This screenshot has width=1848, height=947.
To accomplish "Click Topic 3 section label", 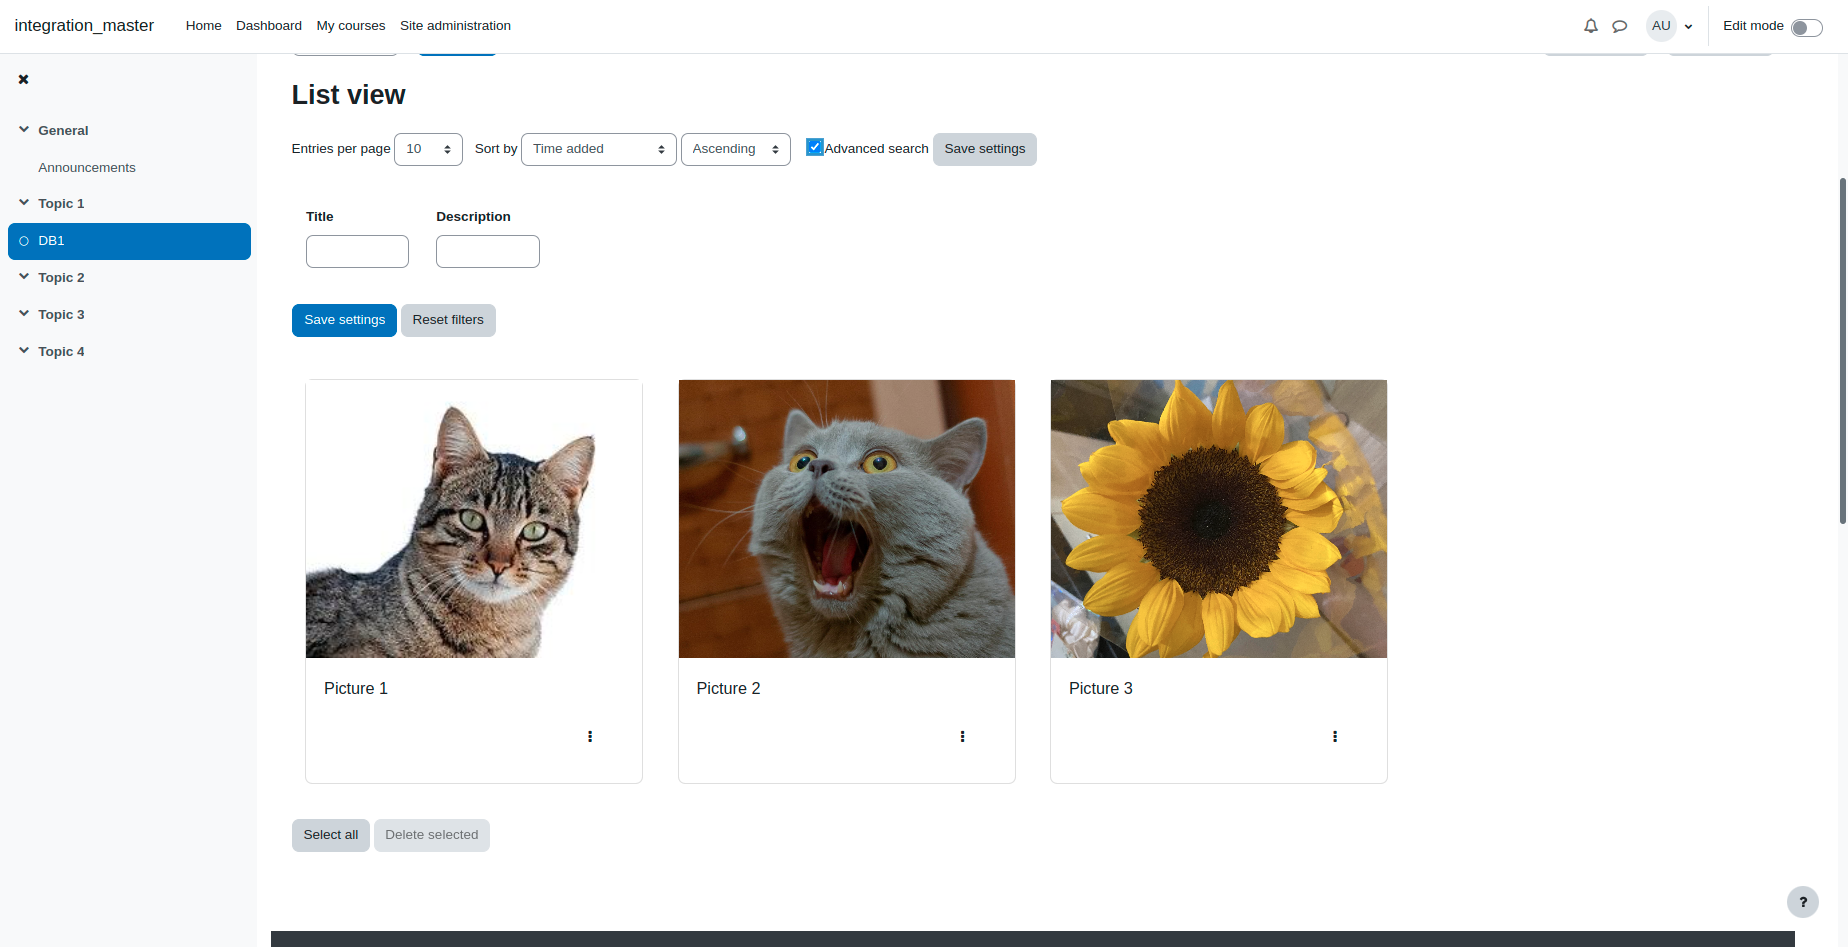I will click(x=61, y=315).
